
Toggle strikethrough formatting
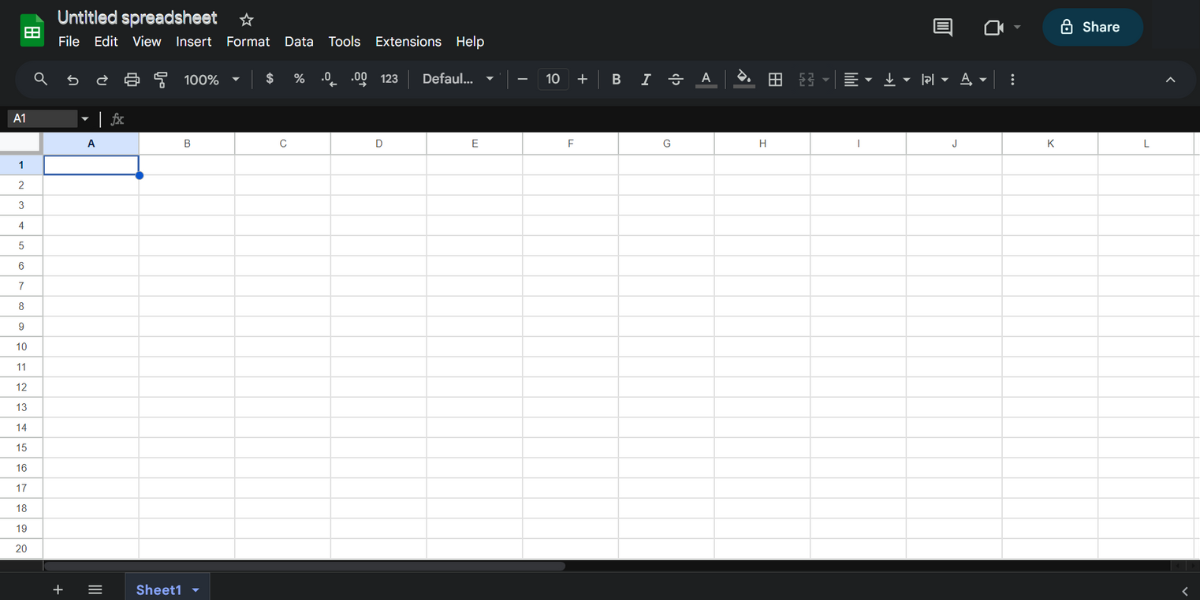click(x=676, y=79)
